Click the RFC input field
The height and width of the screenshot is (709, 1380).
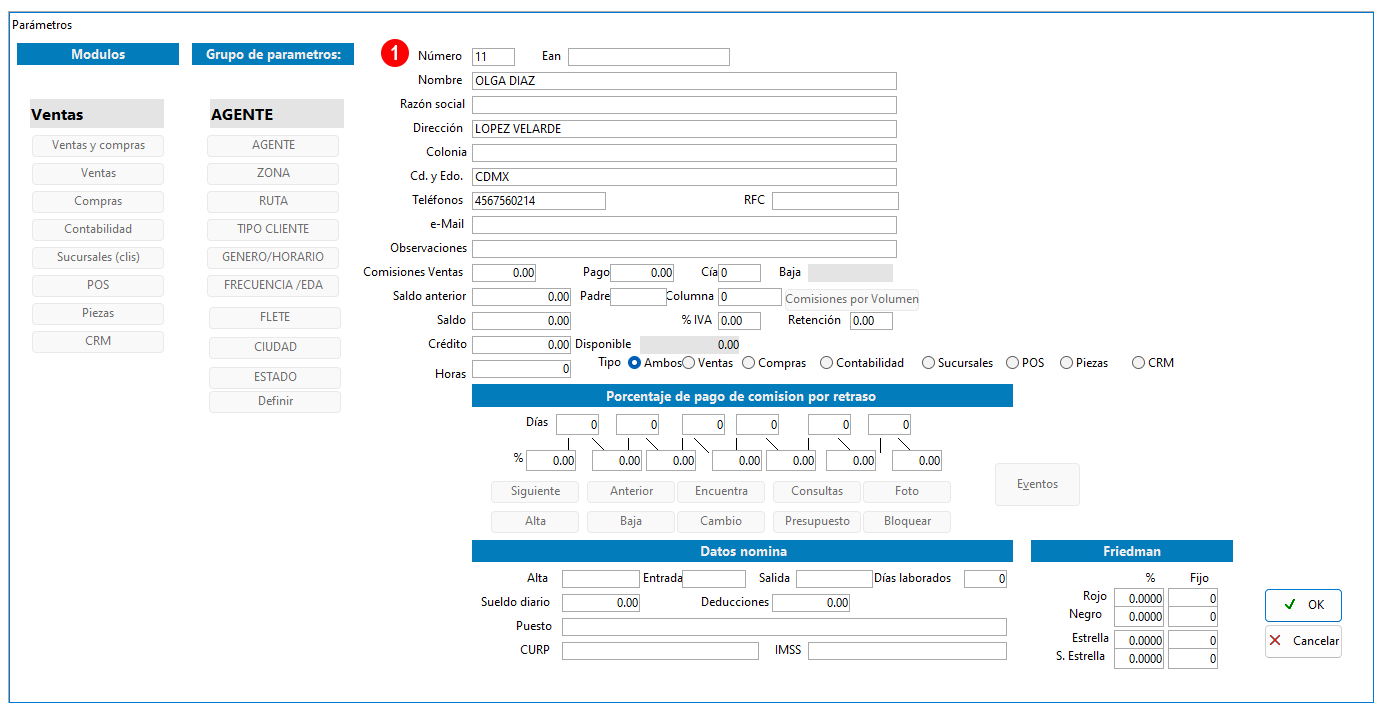point(835,201)
